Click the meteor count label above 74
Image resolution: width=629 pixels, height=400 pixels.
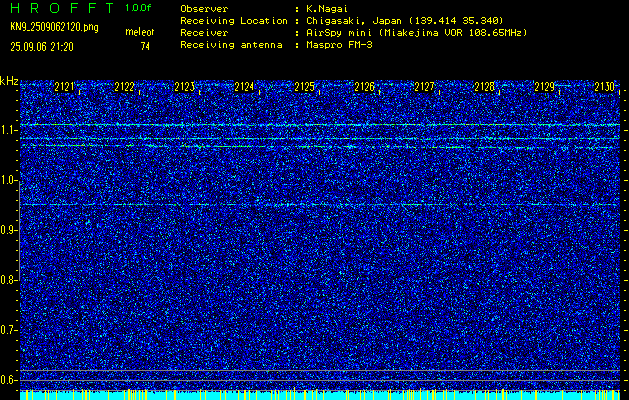(140, 32)
